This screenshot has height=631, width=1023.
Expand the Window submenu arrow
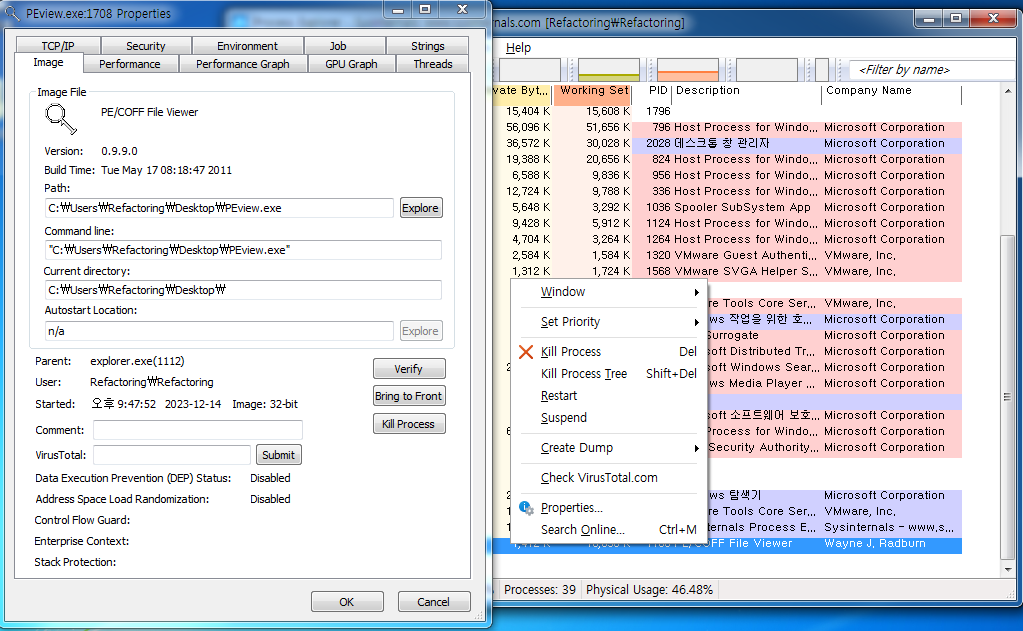point(696,292)
